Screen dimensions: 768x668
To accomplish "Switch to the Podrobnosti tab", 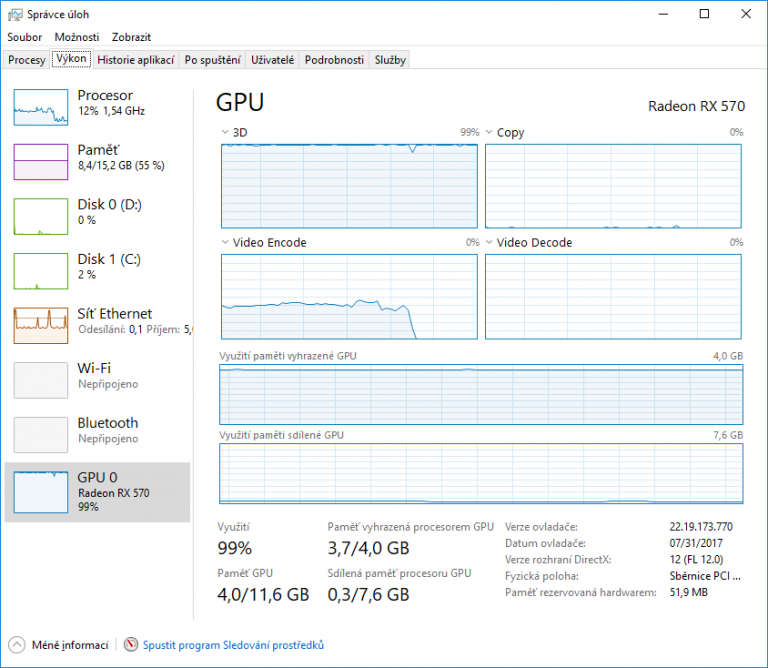I will (334, 60).
